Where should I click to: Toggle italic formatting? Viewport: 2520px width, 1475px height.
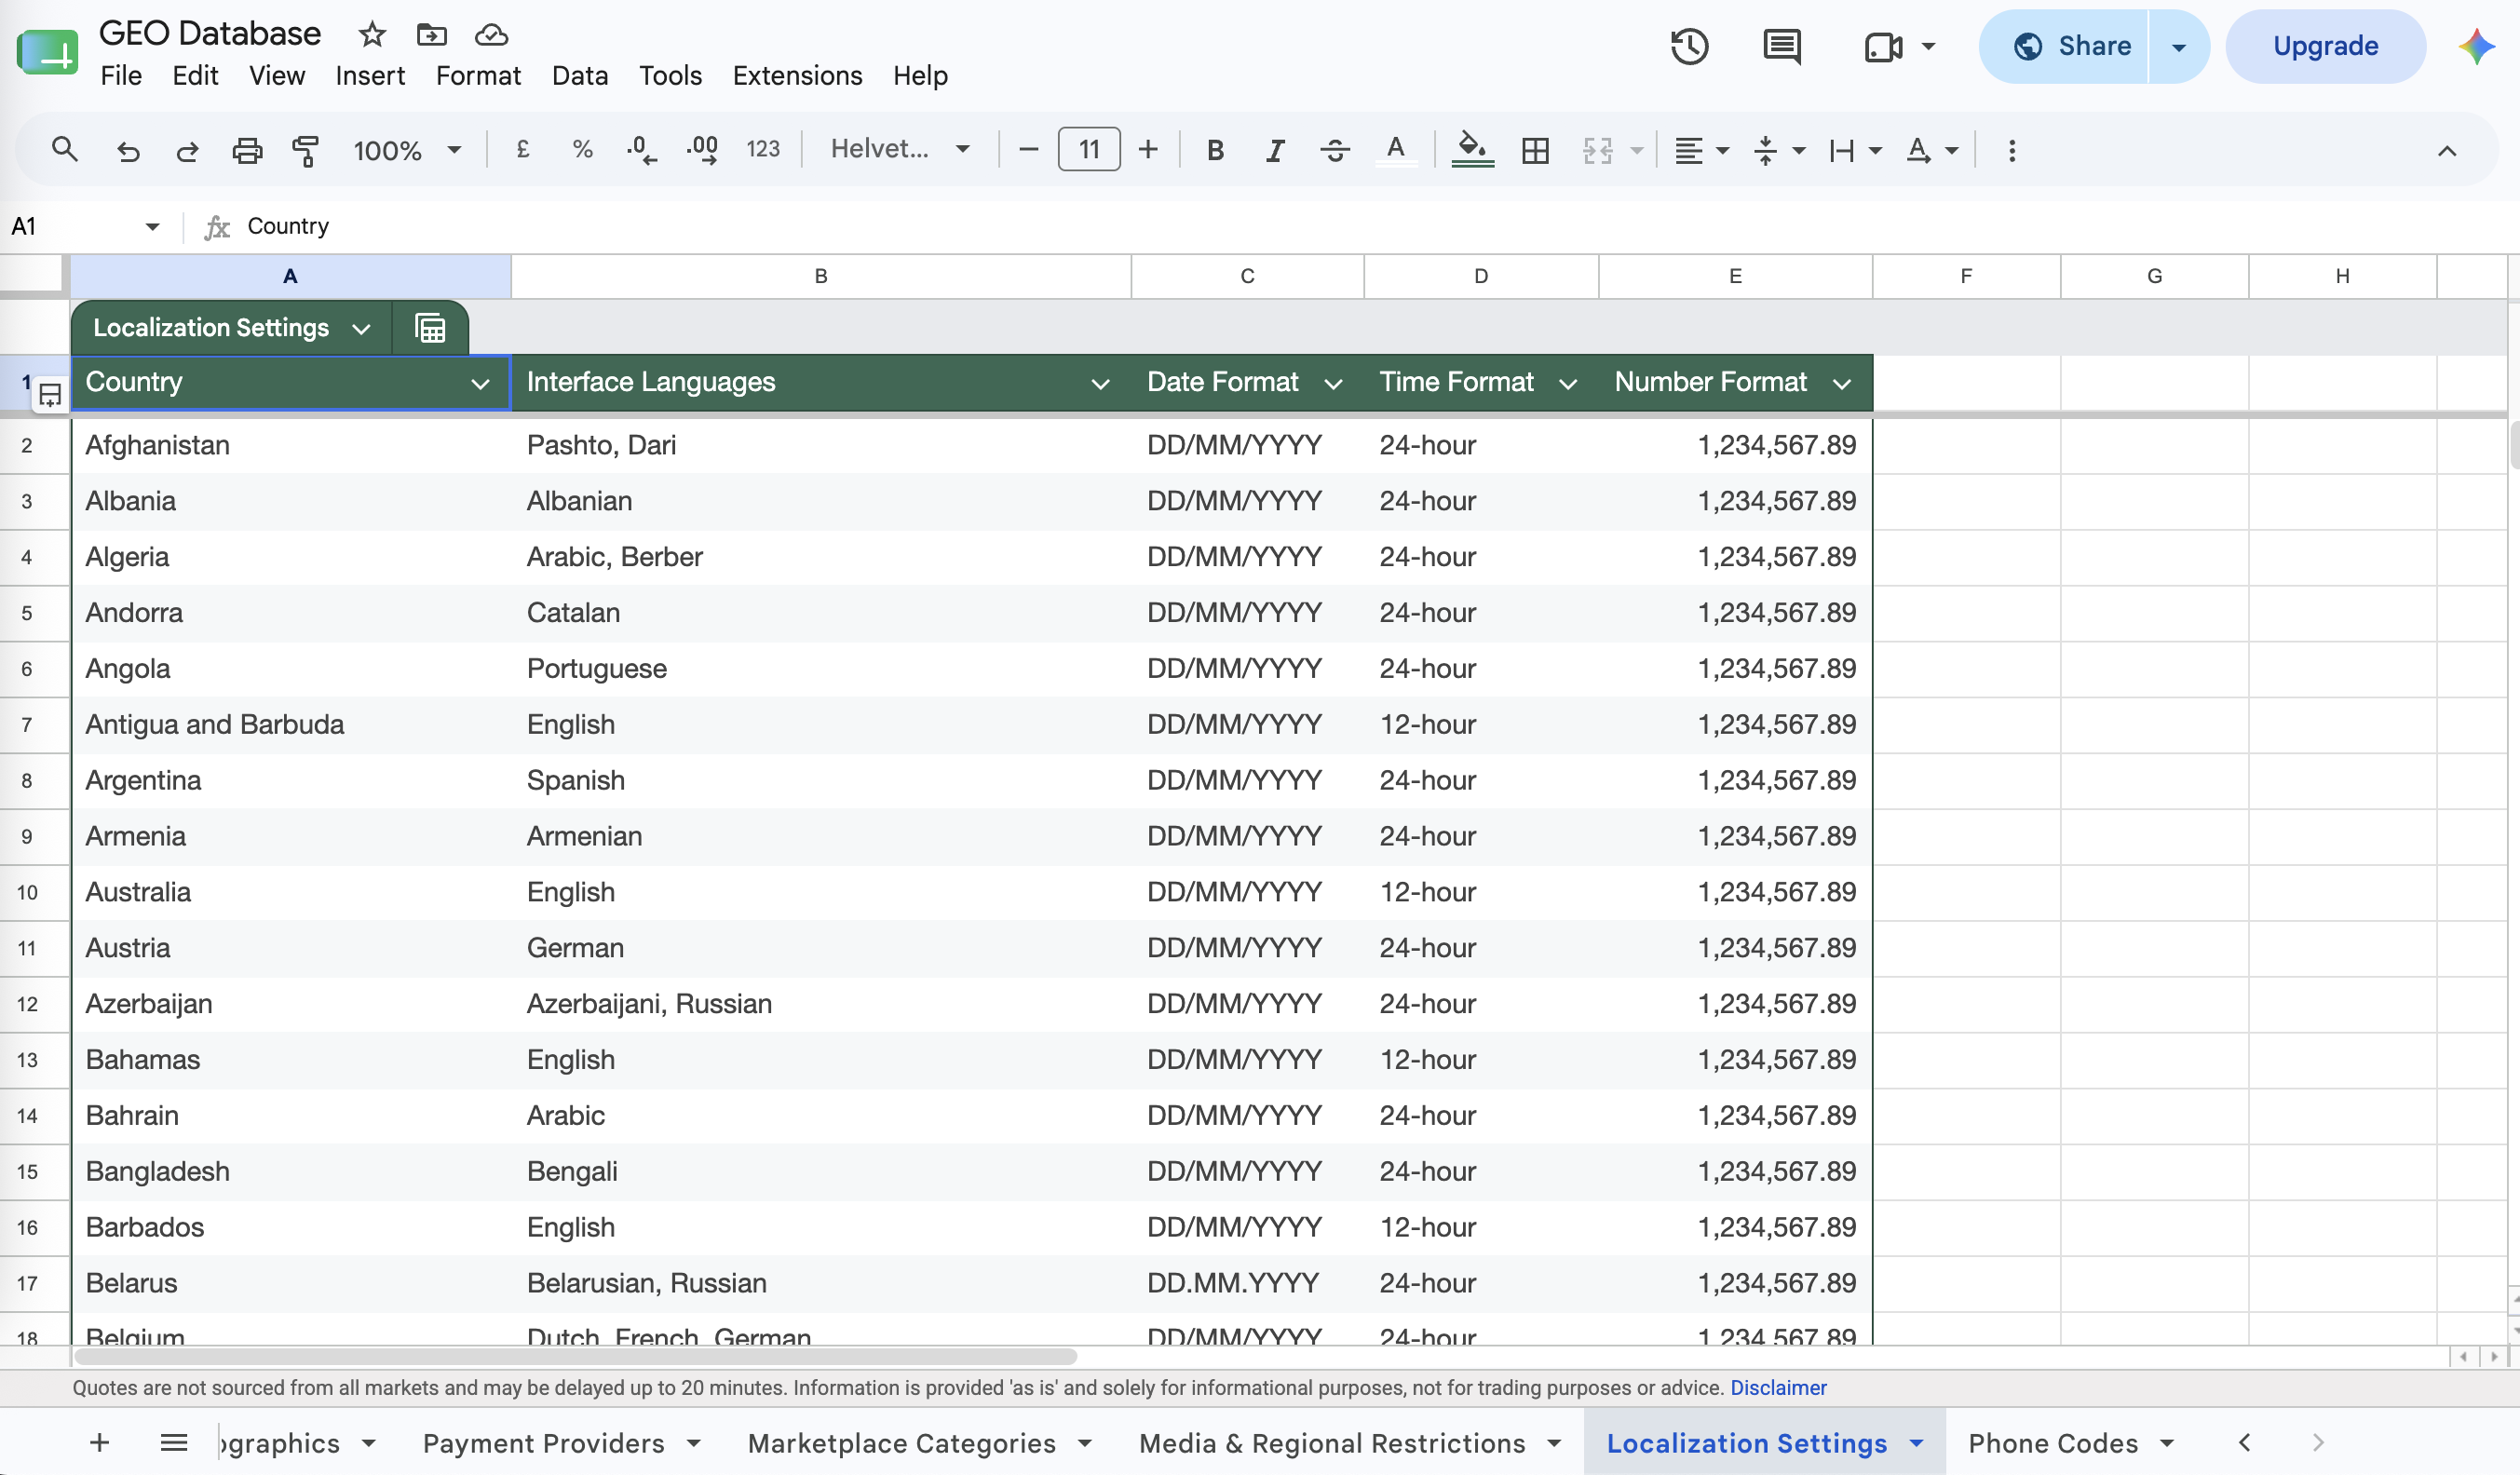click(1274, 151)
